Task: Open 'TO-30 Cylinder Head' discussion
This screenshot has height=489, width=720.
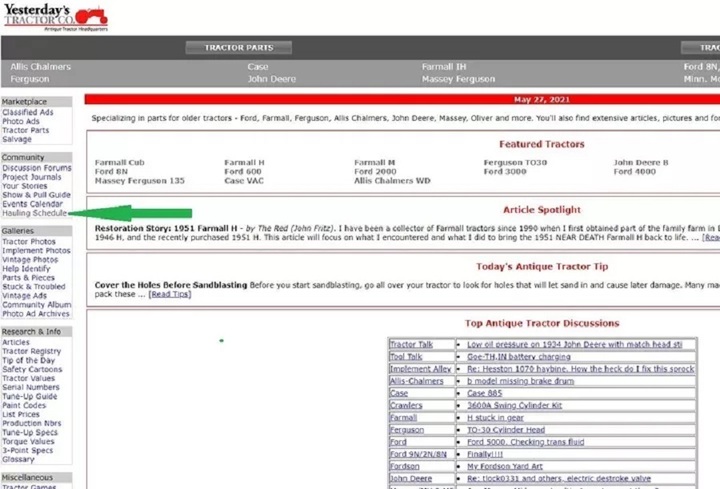Action: click(506, 430)
